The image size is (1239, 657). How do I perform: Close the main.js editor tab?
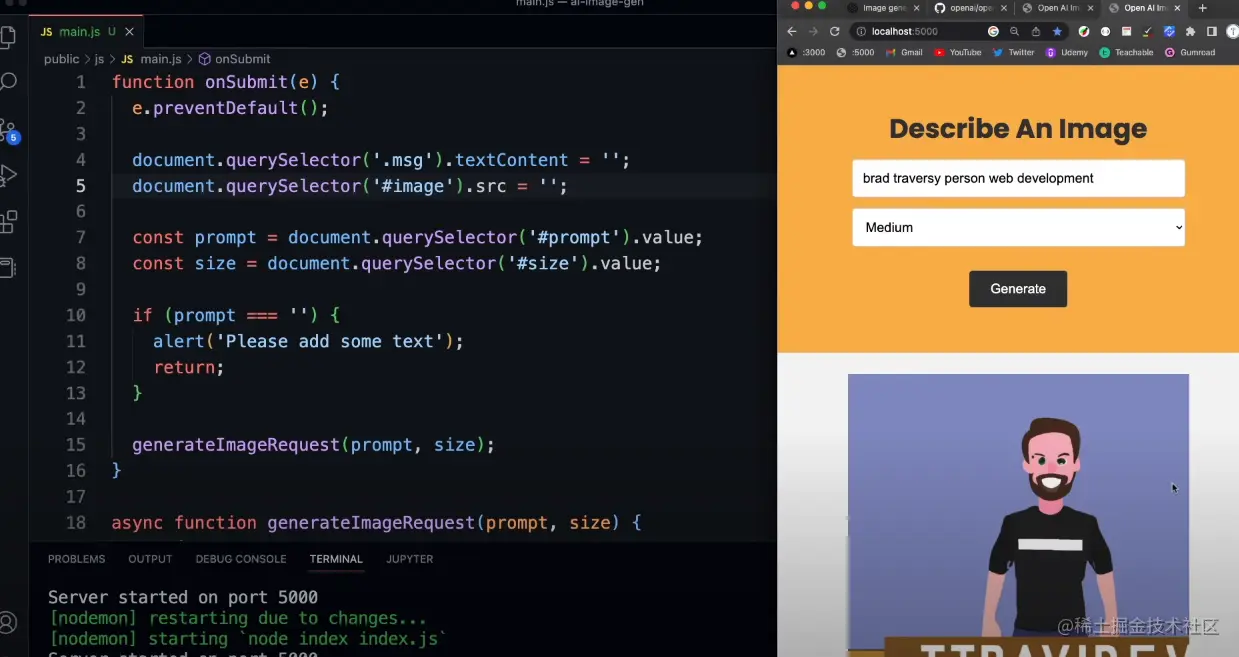click(130, 32)
